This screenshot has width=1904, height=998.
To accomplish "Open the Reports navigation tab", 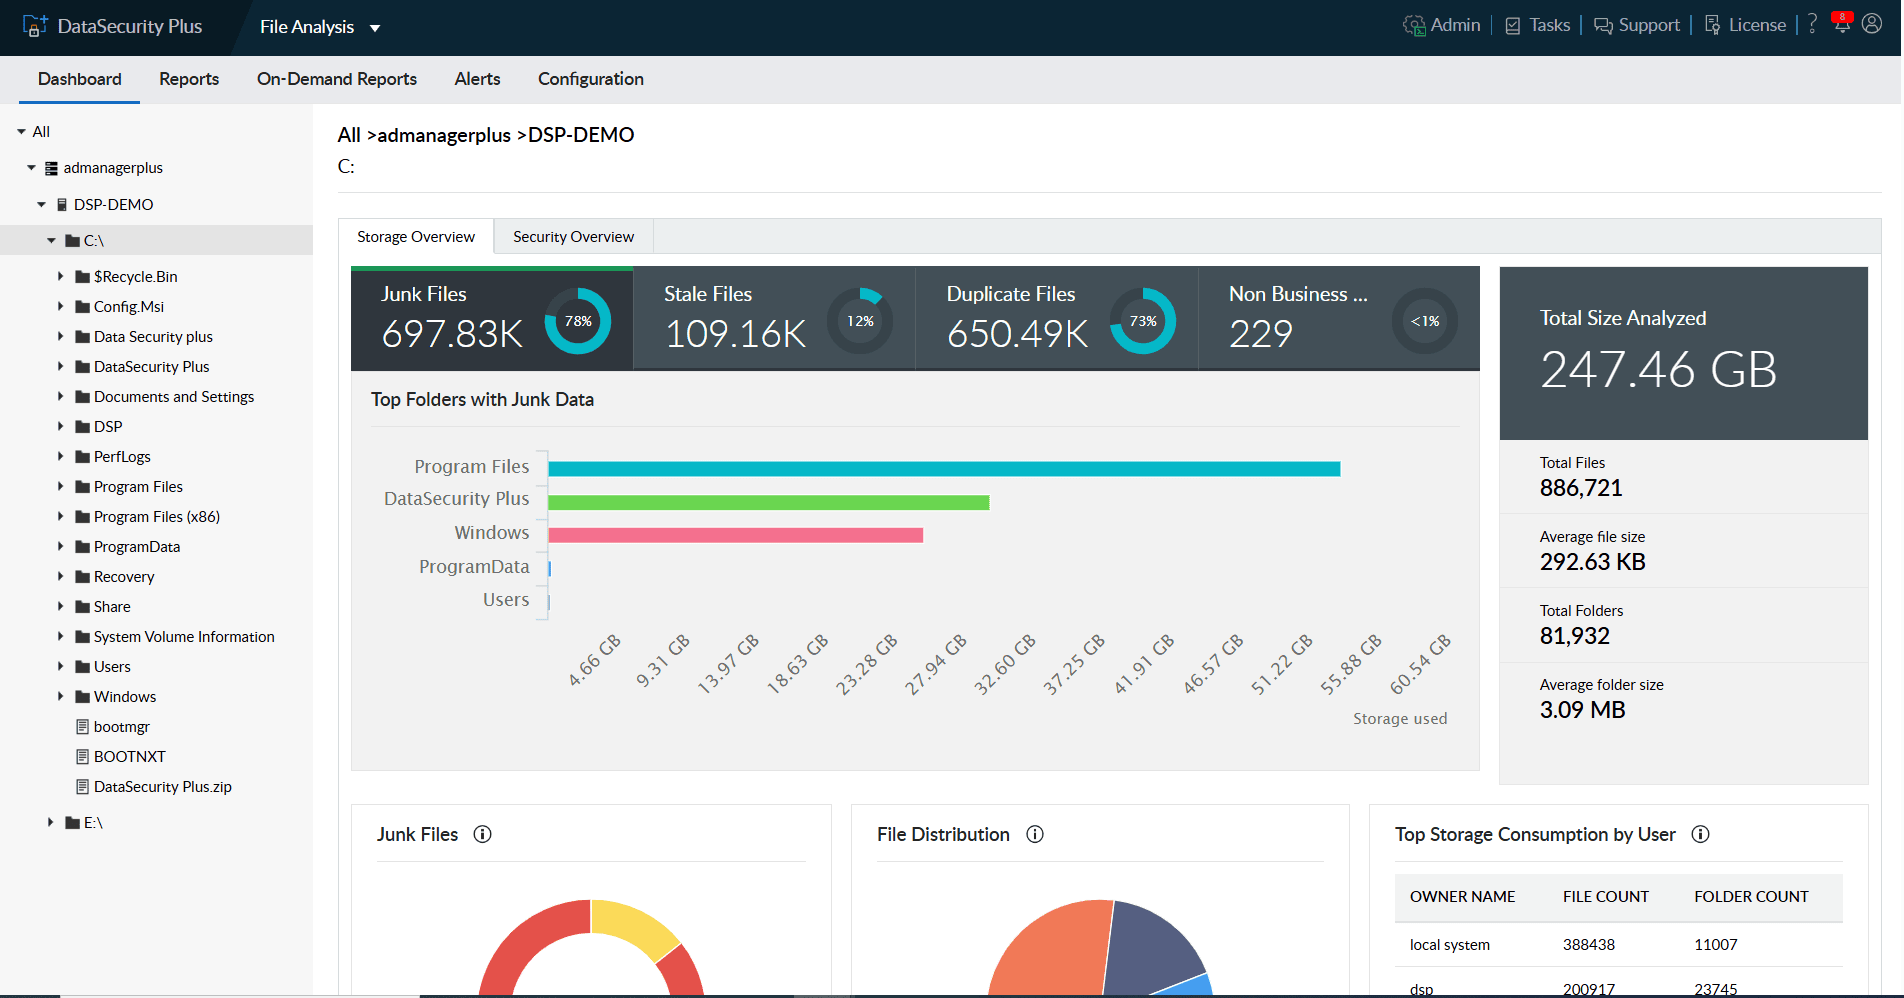I will point(188,79).
